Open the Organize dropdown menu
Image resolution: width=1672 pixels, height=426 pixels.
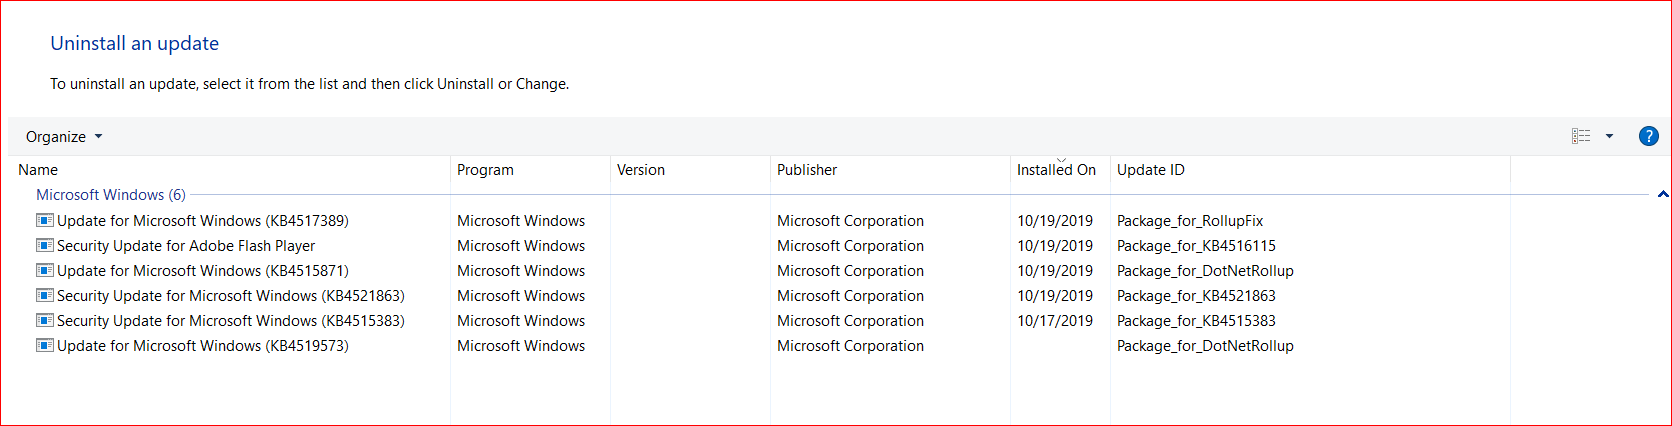64,137
